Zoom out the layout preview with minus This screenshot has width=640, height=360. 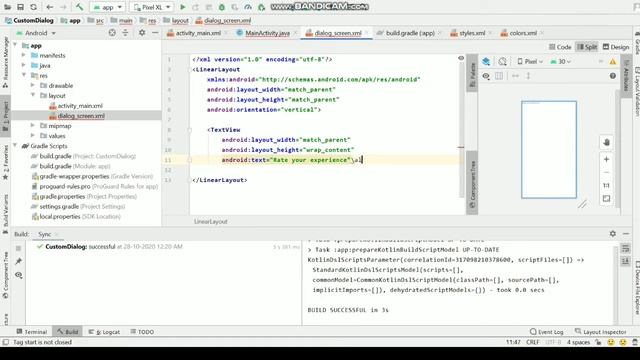tap(607, 172)
